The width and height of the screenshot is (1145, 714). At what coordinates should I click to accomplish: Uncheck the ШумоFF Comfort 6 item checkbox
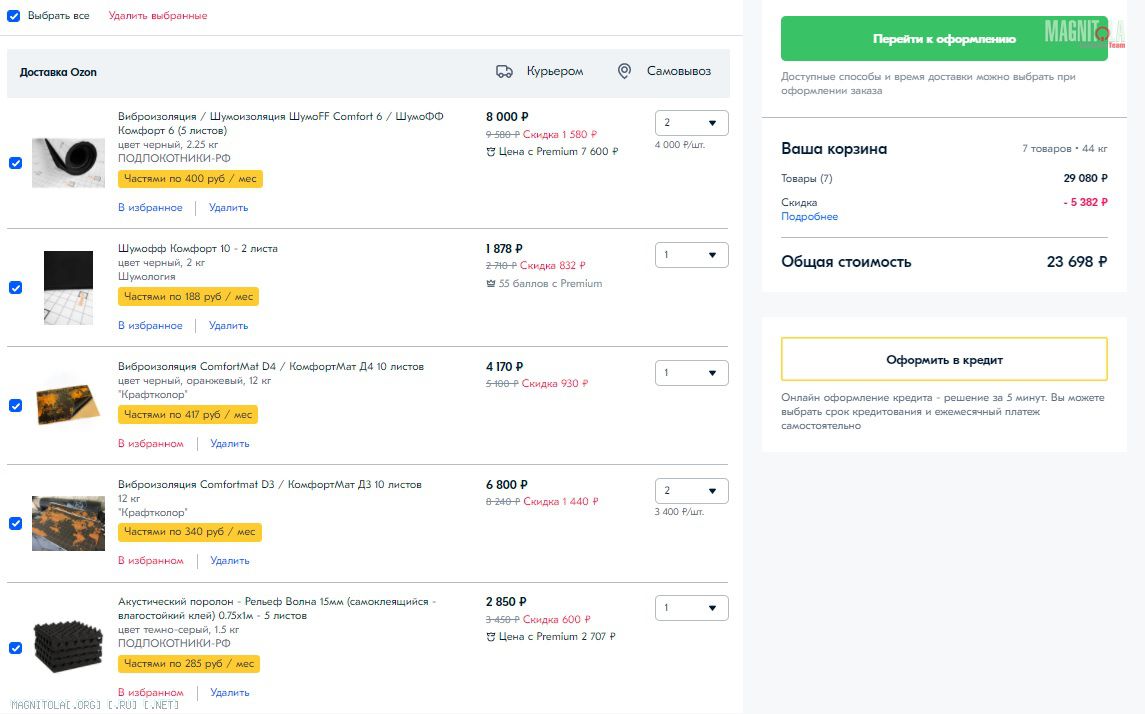15,163
